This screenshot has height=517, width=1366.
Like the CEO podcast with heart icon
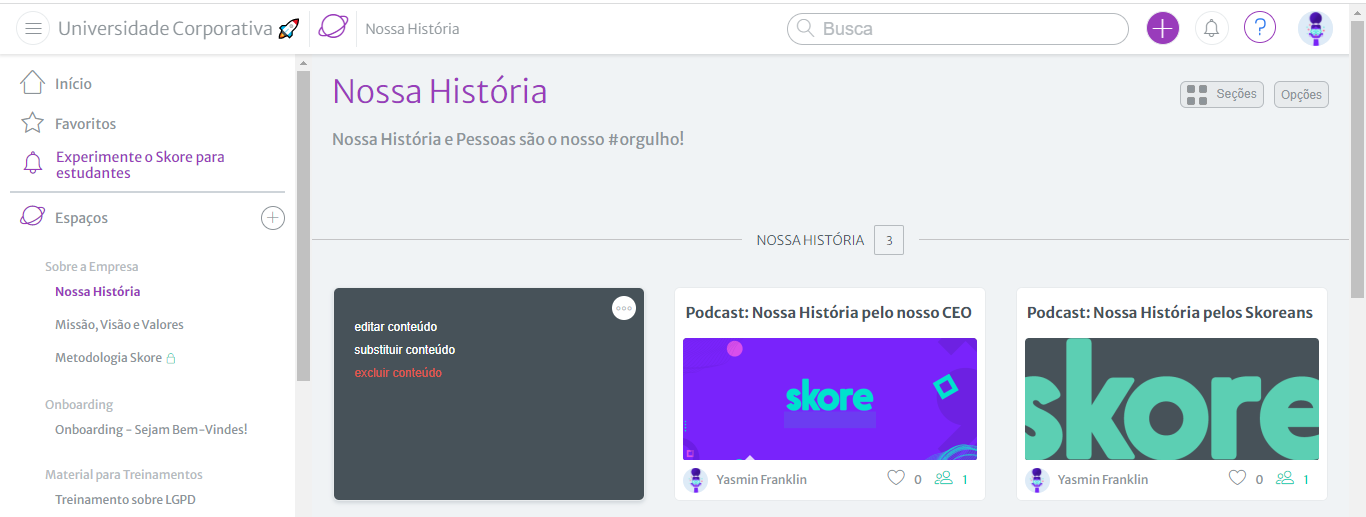click(x=896, y=478)
